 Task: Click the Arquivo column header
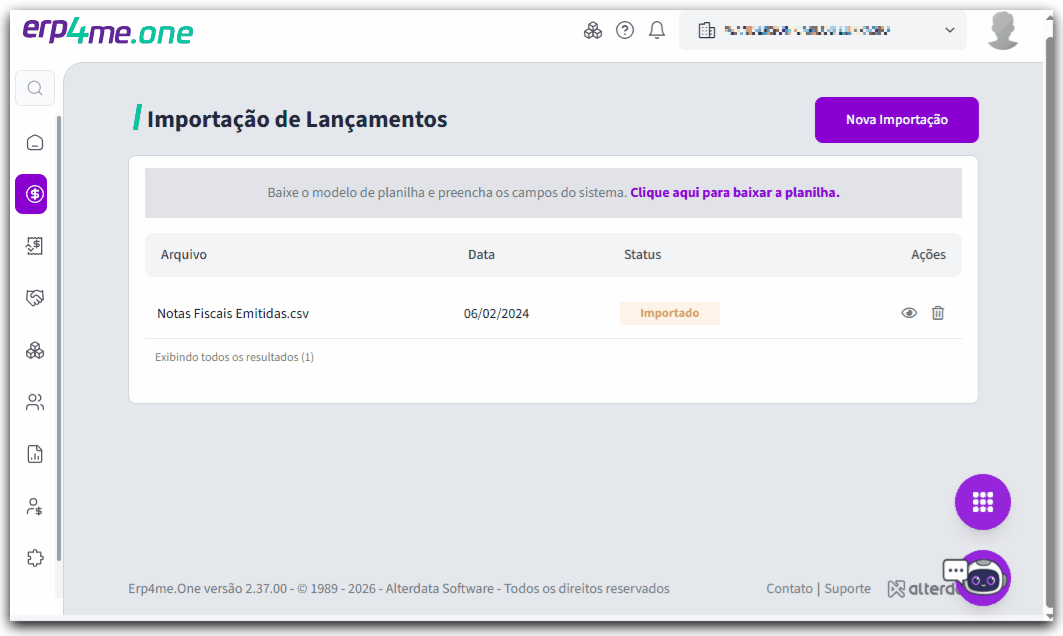click(184, 254)
